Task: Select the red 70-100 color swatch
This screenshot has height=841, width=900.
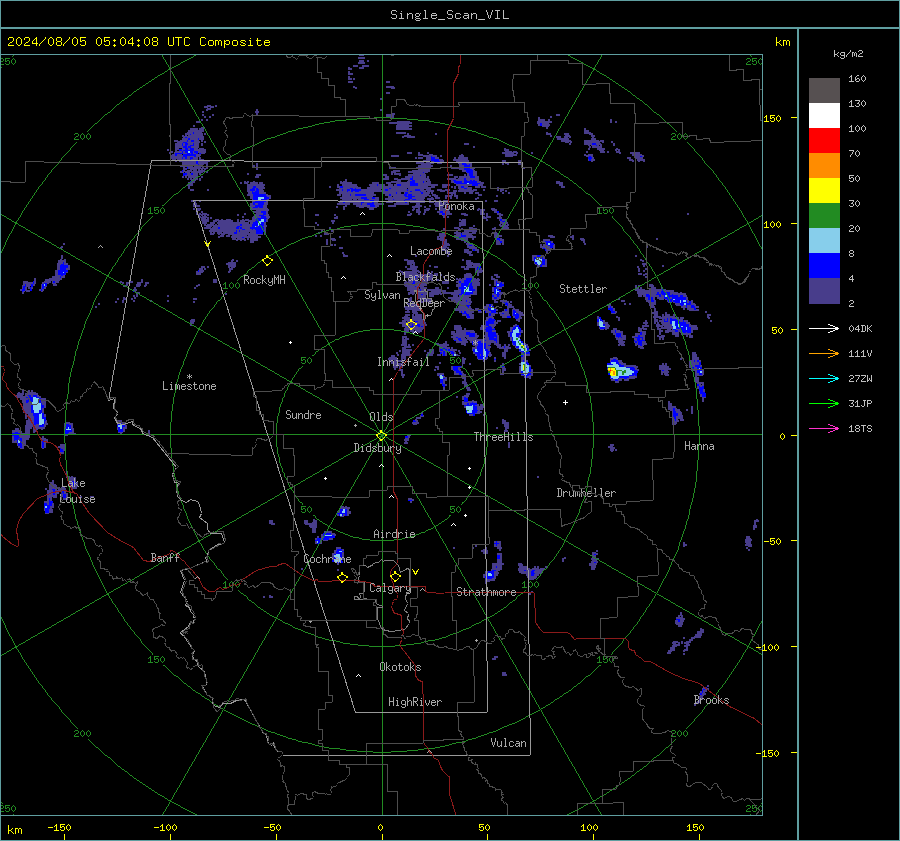Action: [824, 141]
